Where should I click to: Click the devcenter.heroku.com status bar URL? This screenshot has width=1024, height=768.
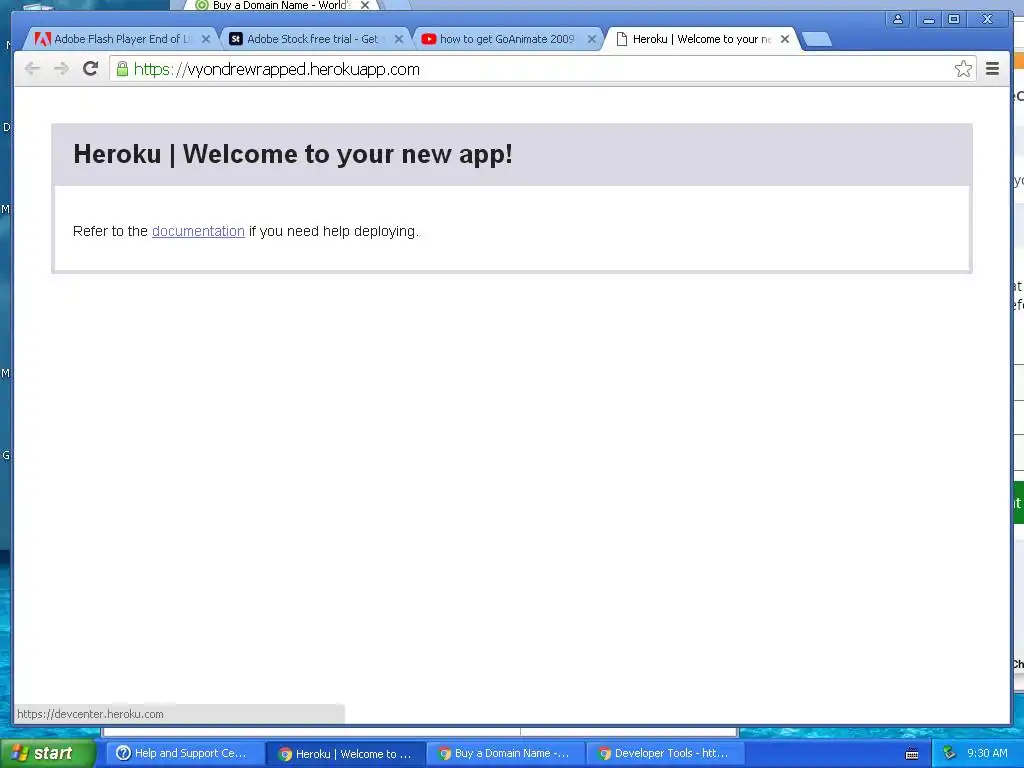coord(90,714)
